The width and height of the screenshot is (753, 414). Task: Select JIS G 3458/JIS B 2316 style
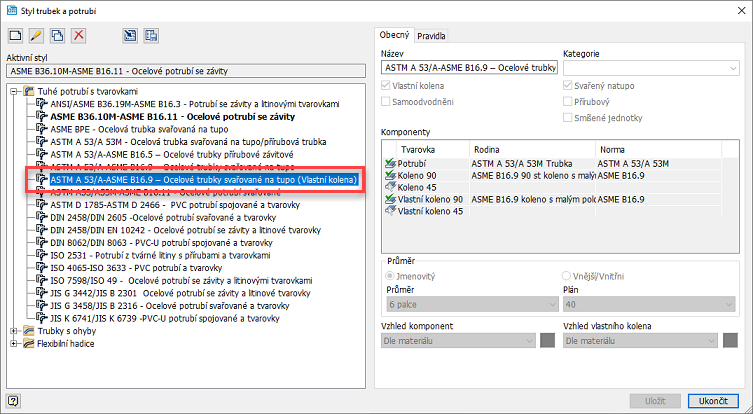(x=170, y=305)
